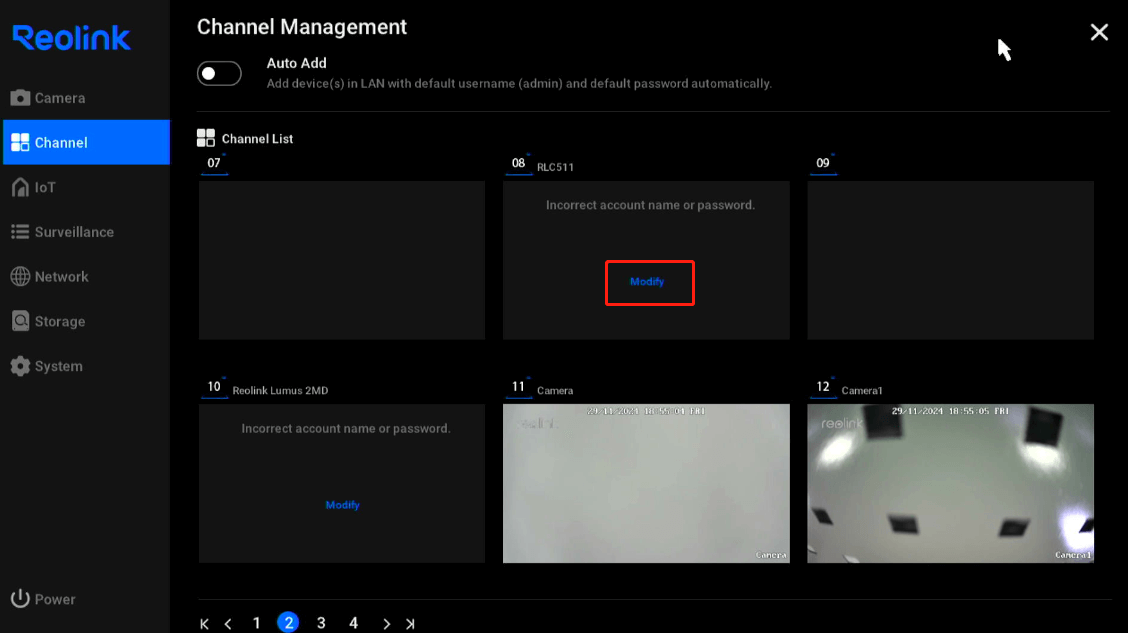Open channel 12 Camera1 preview
The image size is (1128, 633).
(950, 483)
